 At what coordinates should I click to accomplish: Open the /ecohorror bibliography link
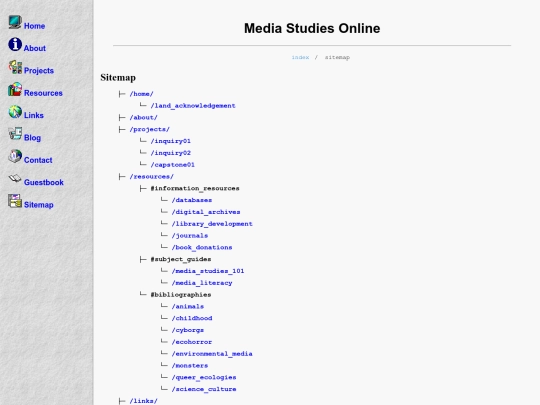coord(192,342)
